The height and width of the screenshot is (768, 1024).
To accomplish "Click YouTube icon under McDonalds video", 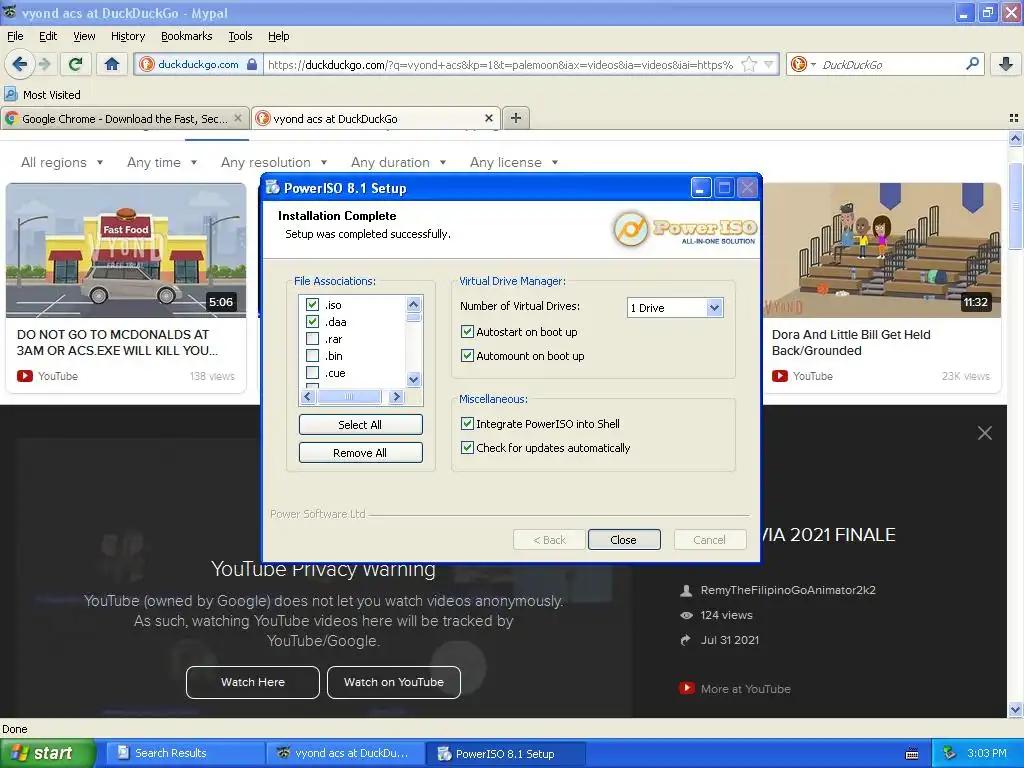I will coord(25,376).
